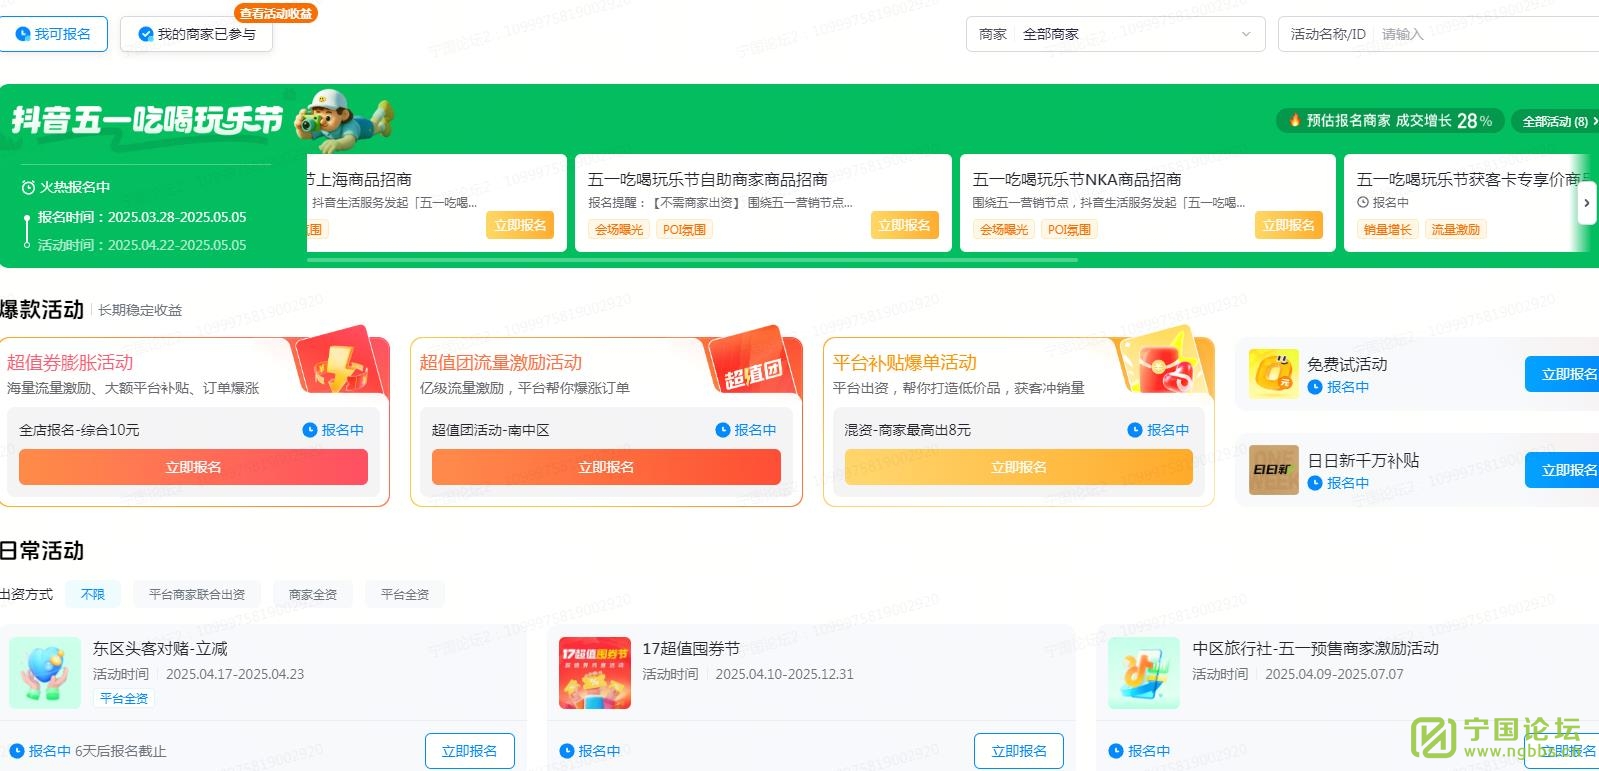Click 立即报名 under 混资-商家最高出8元
Image resolution: width=1599 pixels, height=771 pixels.
coord(1018,467)
